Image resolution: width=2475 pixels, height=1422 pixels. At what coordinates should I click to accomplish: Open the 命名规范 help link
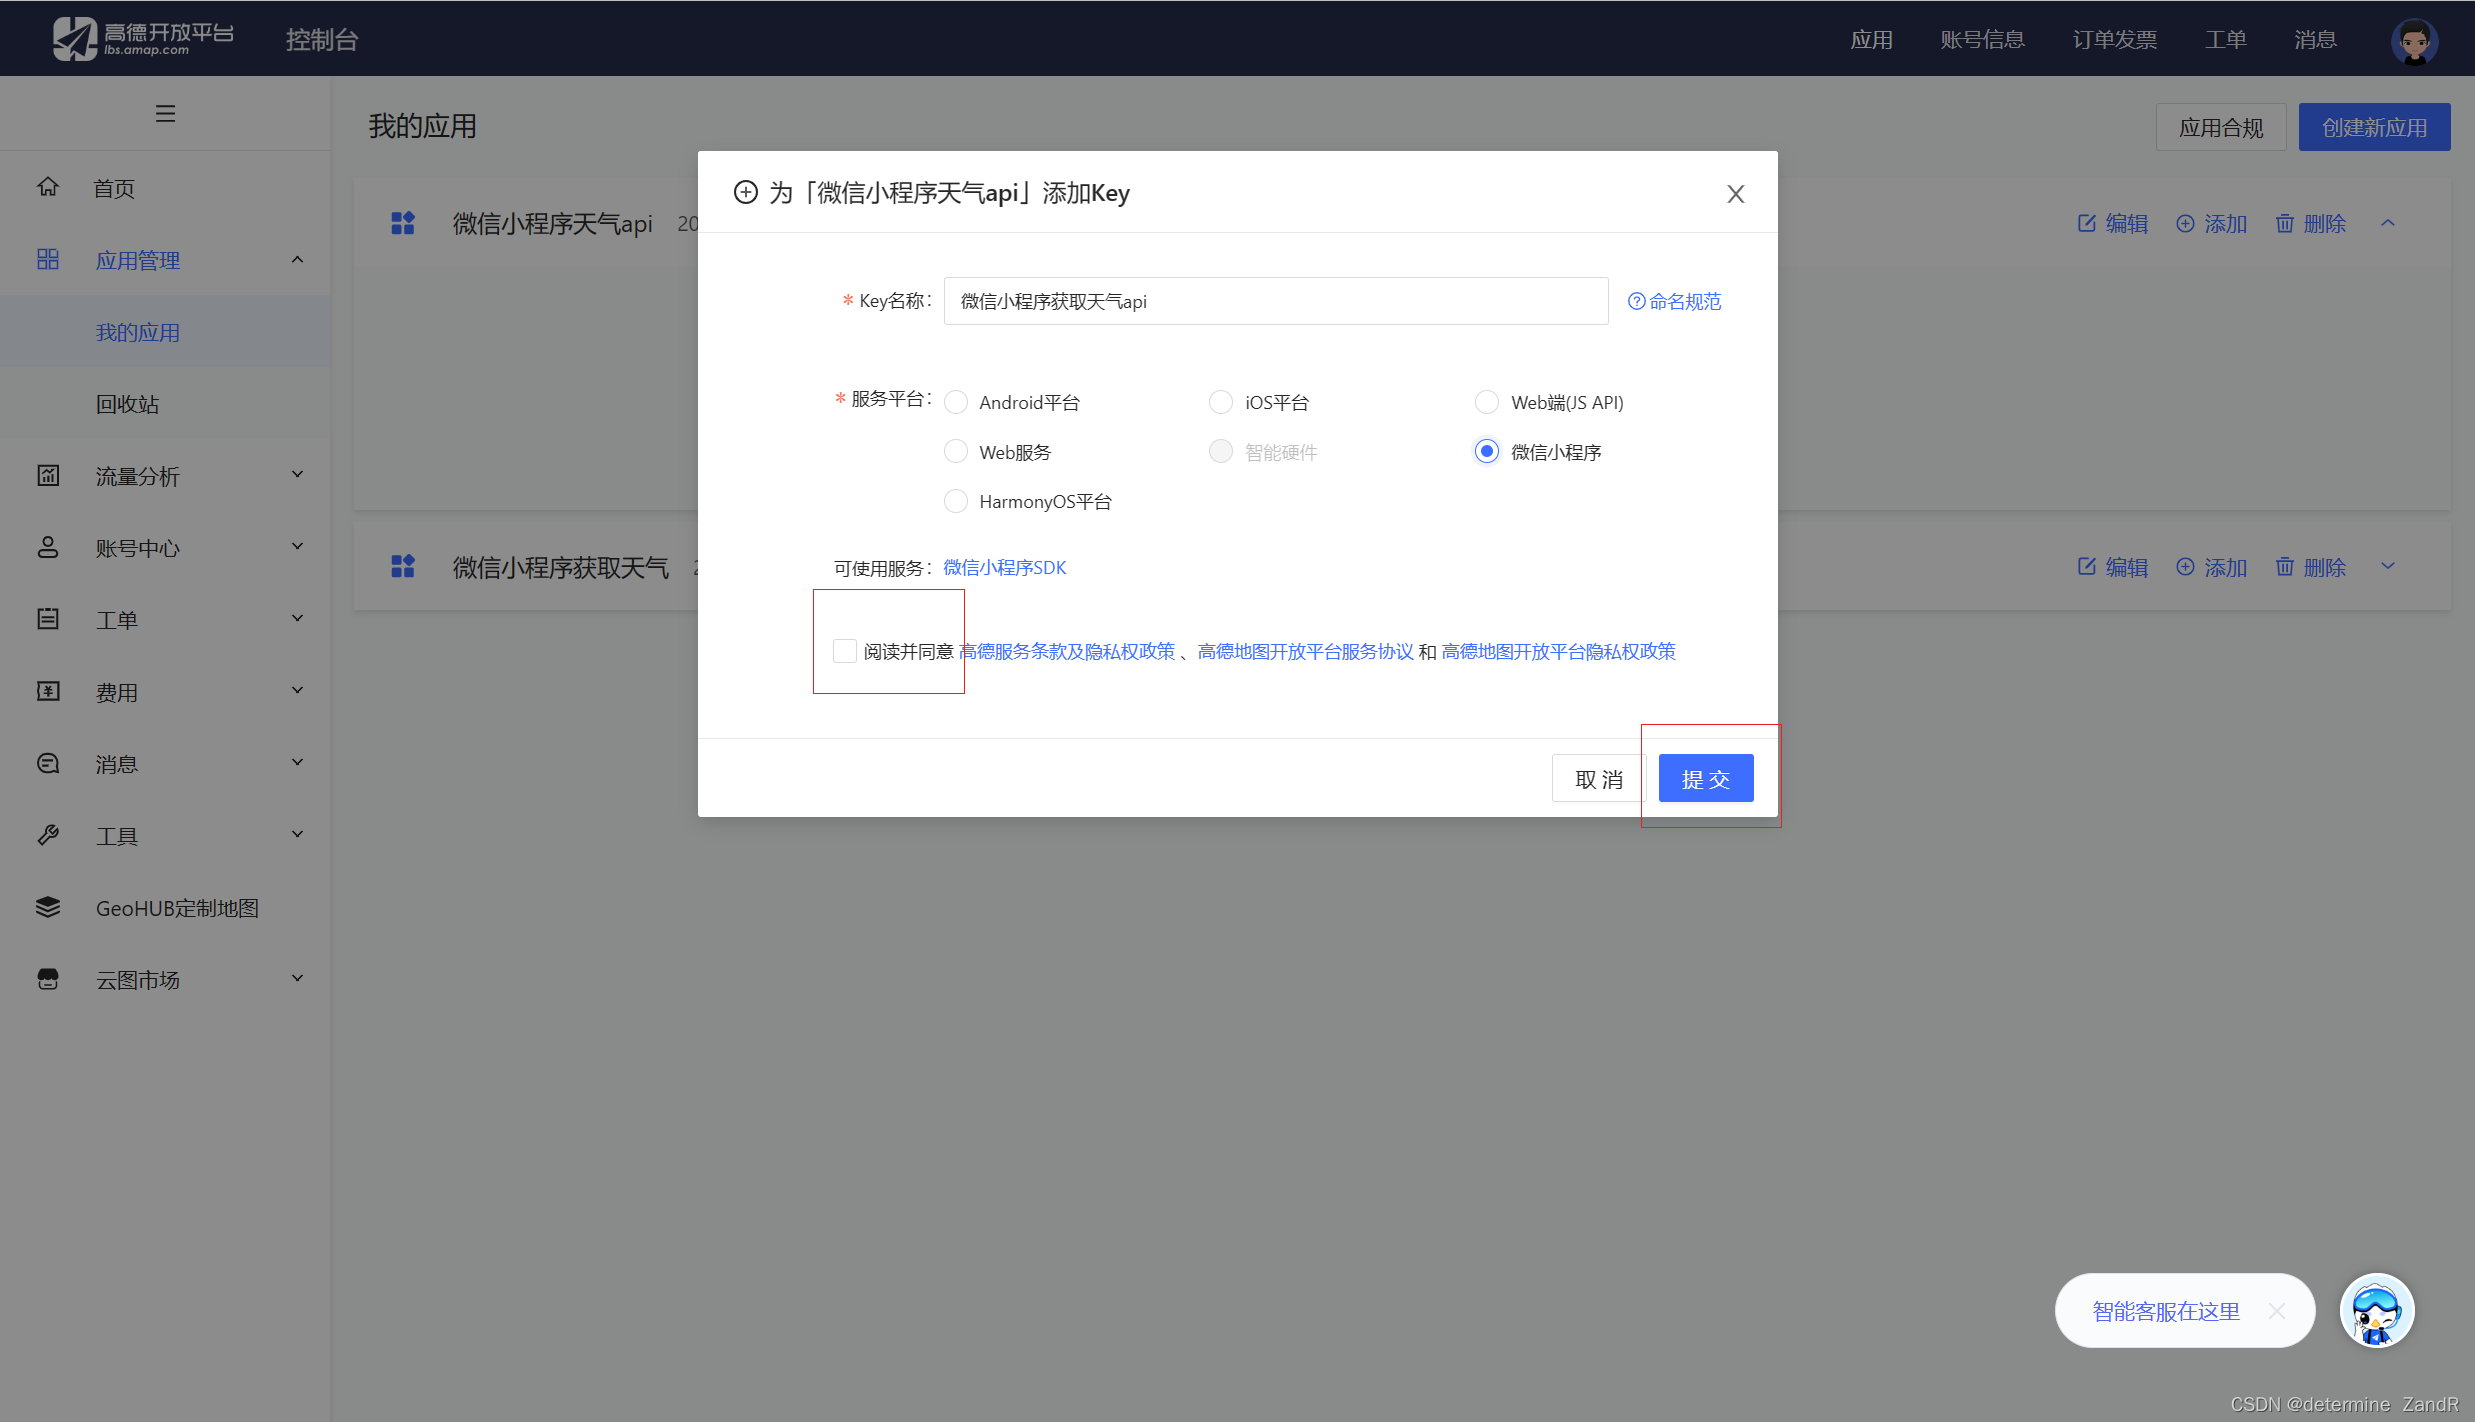[1674, 301]
